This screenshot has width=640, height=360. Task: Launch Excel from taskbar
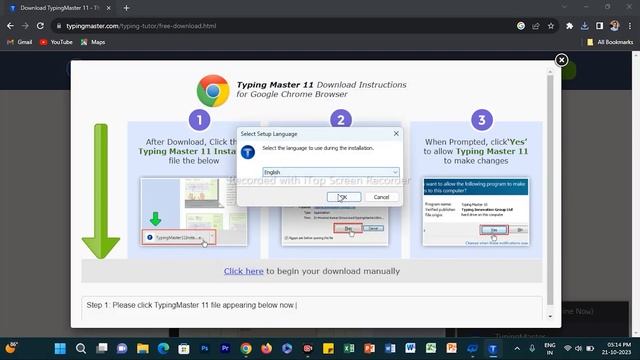[349, 349]
